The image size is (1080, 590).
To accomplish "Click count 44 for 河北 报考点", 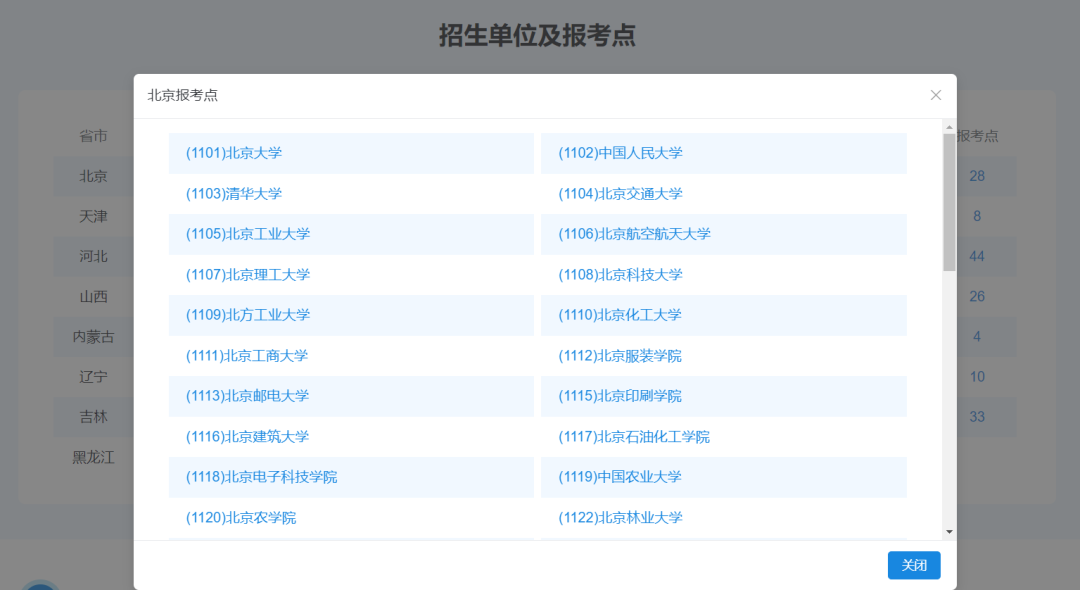I will pos(977,256).
